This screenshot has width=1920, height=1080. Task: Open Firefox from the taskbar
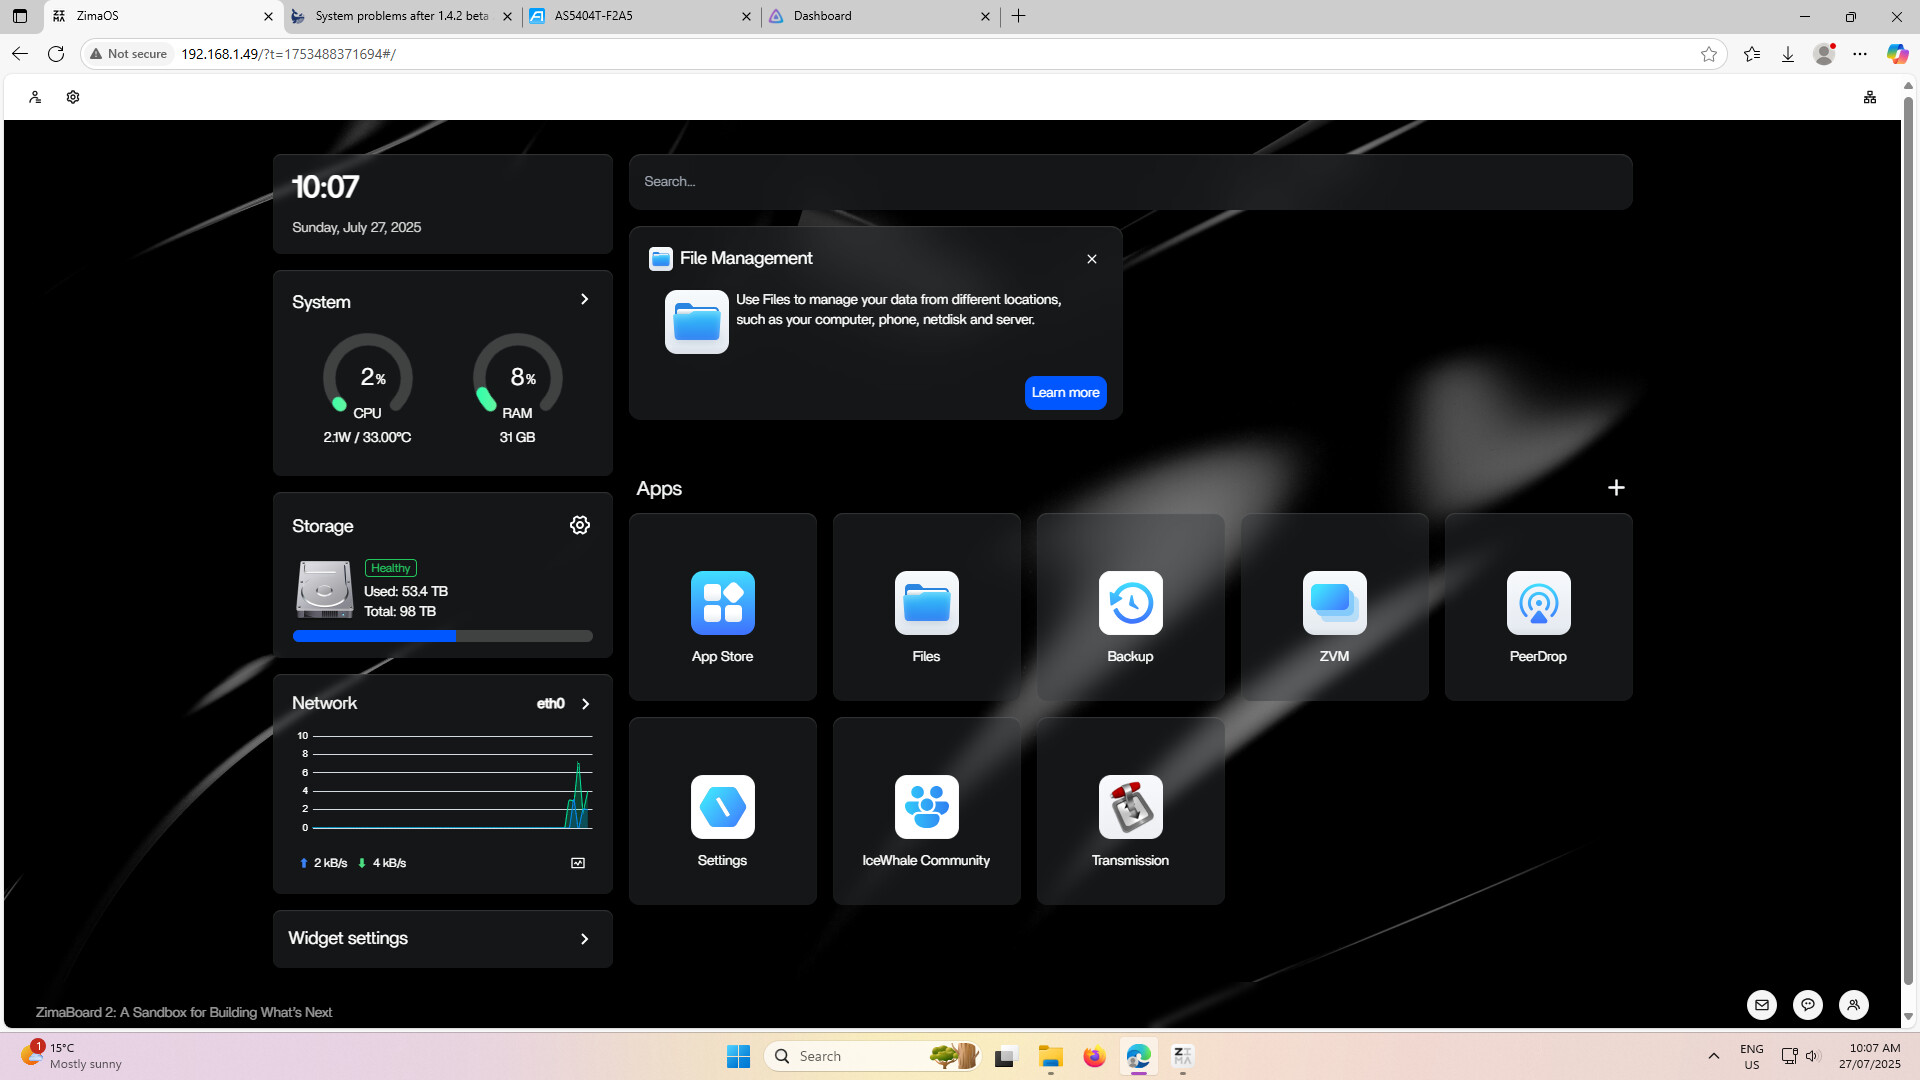[1094, 1056]
